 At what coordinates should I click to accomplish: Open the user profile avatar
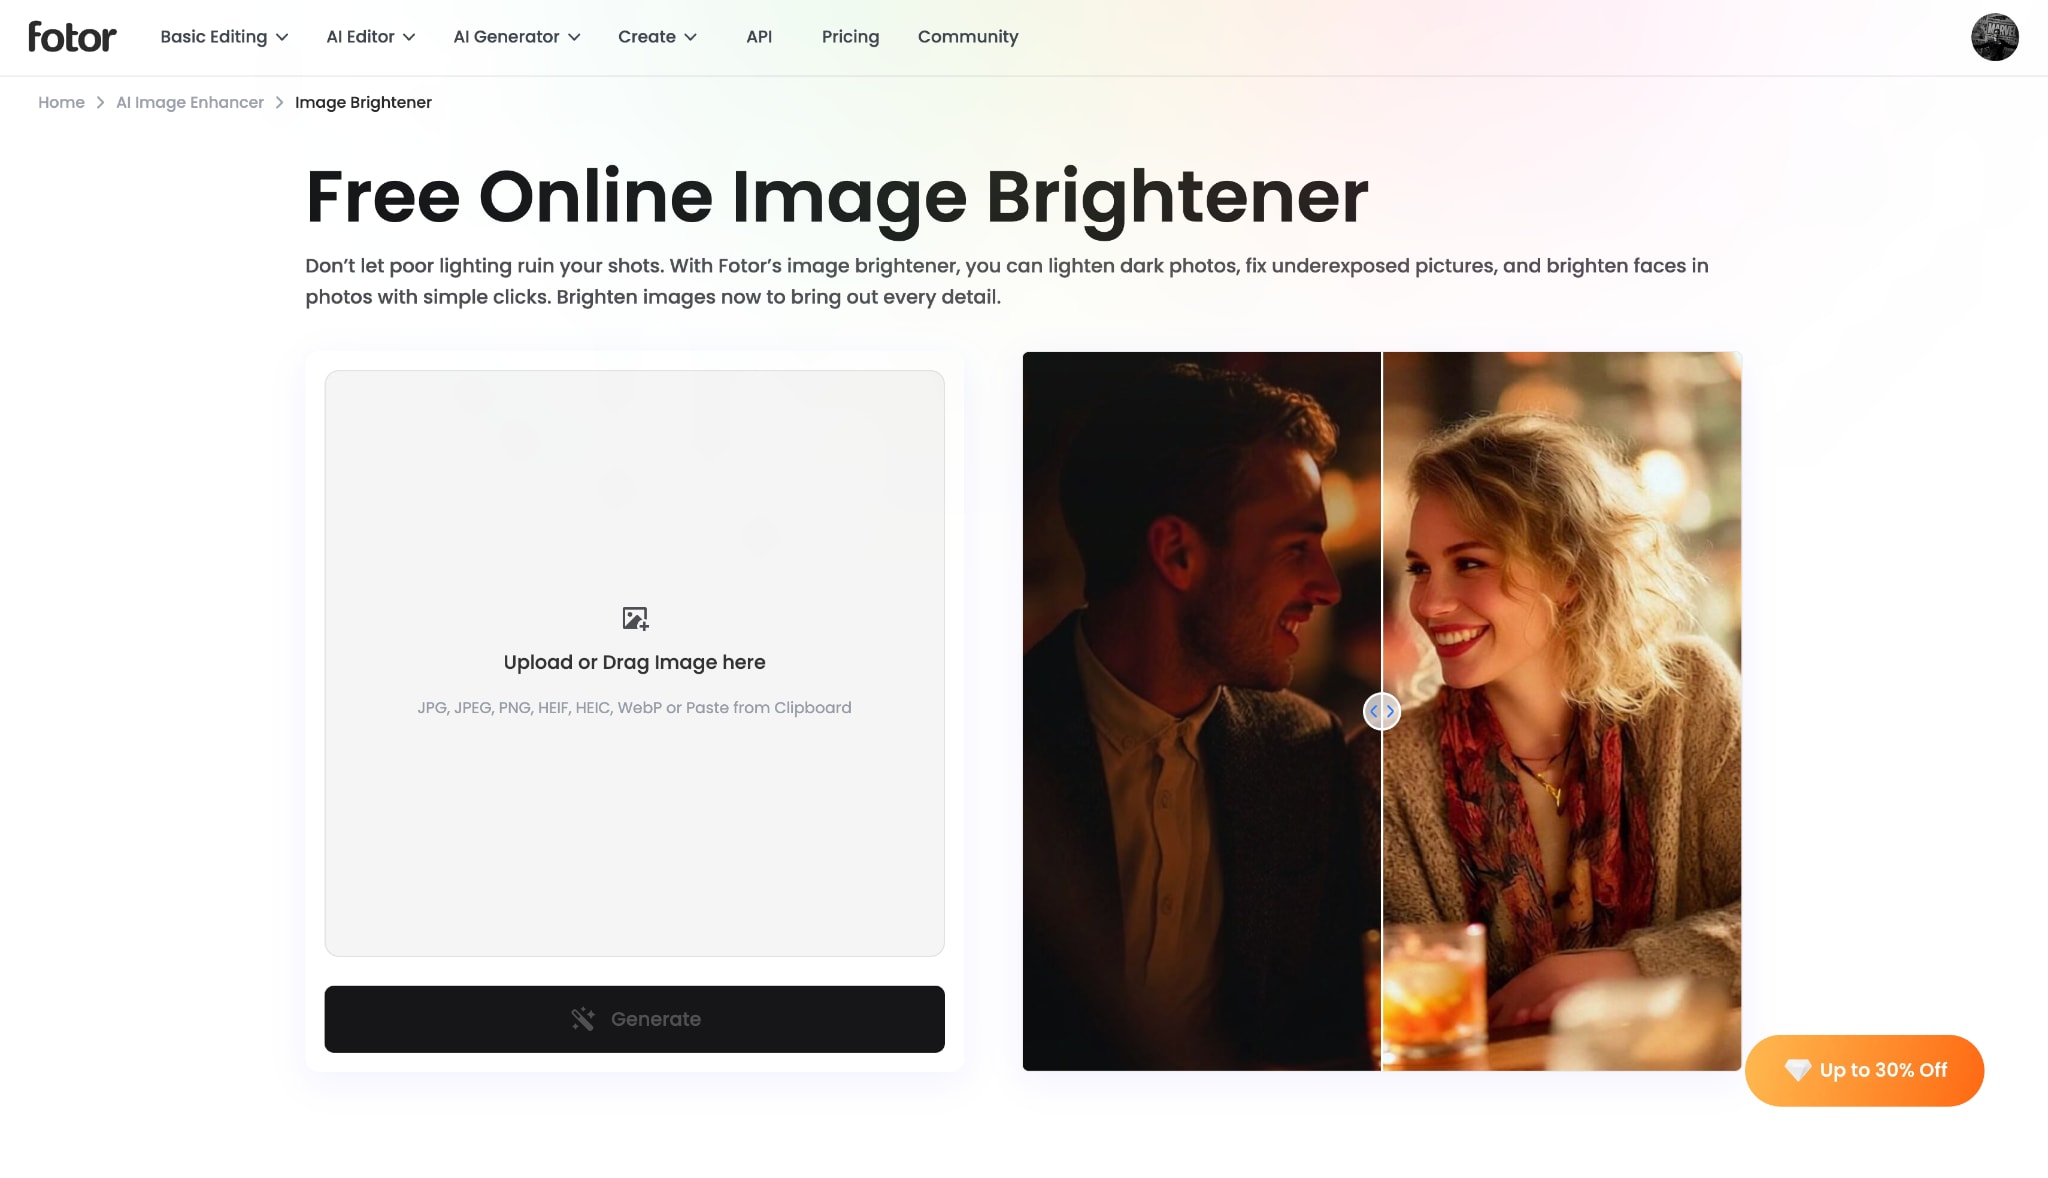(x=1994, y=37)
